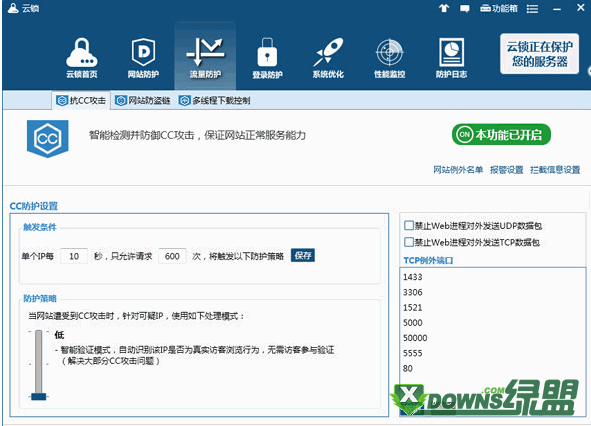Open the 系统优化 rocket icon
Viewport: 591px width, 426px height.
328,58
